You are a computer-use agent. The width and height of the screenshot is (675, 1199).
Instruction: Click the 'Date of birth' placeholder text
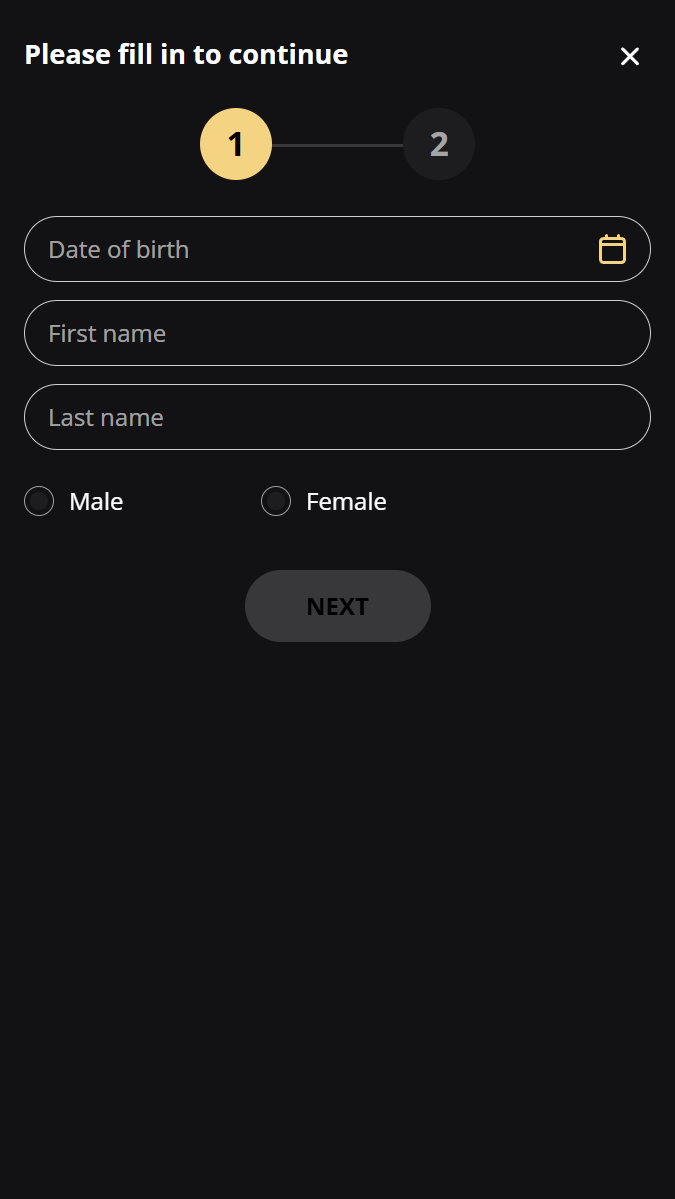pos(118,250)
